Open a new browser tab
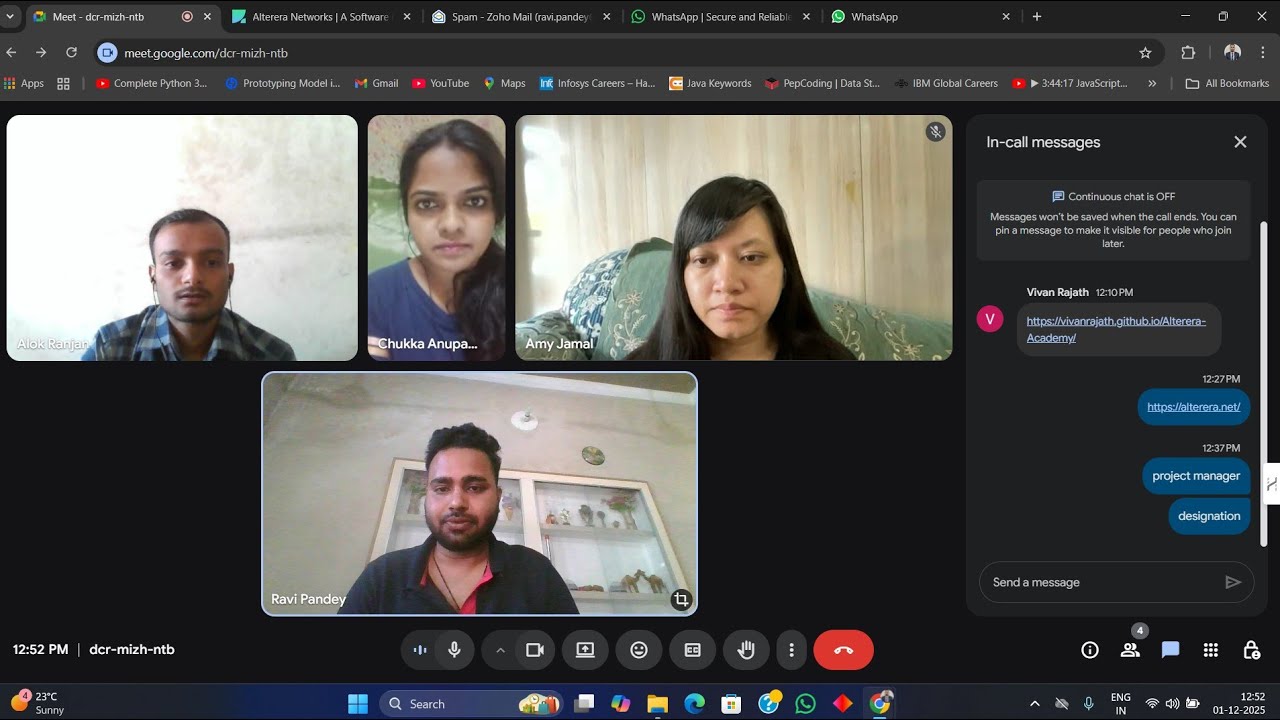 [1037, 17]
